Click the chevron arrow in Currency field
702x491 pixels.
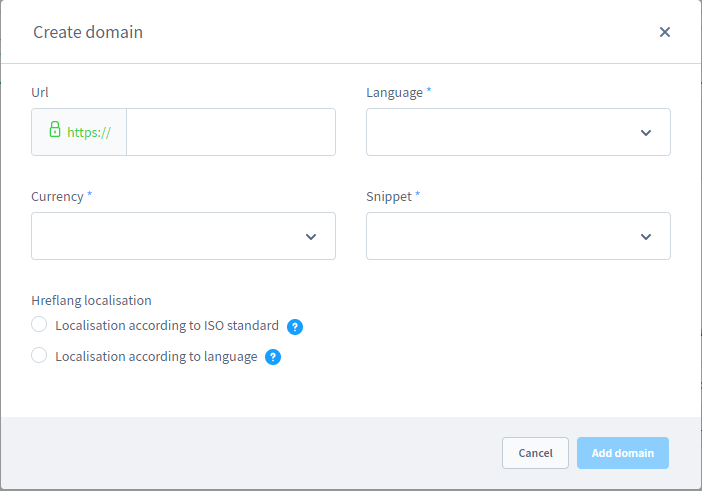[311, 237]
